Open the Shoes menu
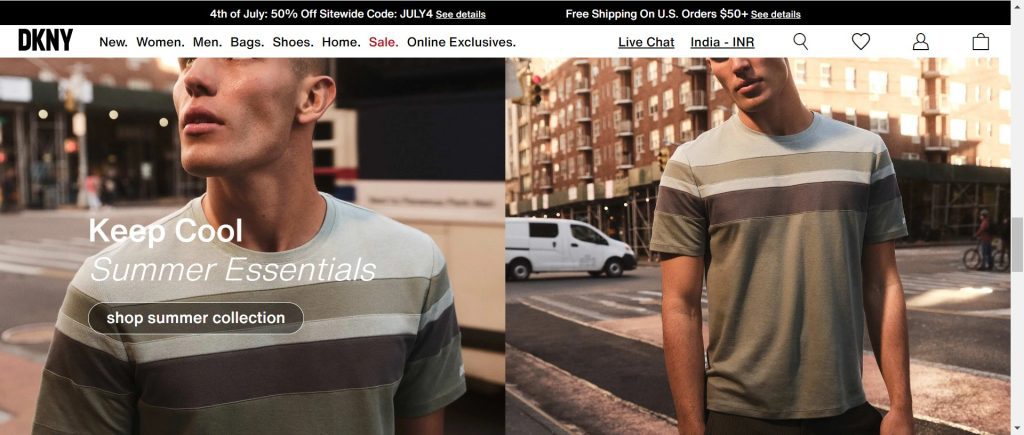 293,42
